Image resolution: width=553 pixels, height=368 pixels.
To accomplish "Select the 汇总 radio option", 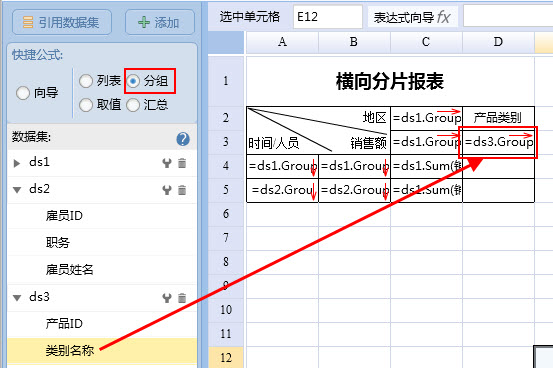I will [133, 105].
